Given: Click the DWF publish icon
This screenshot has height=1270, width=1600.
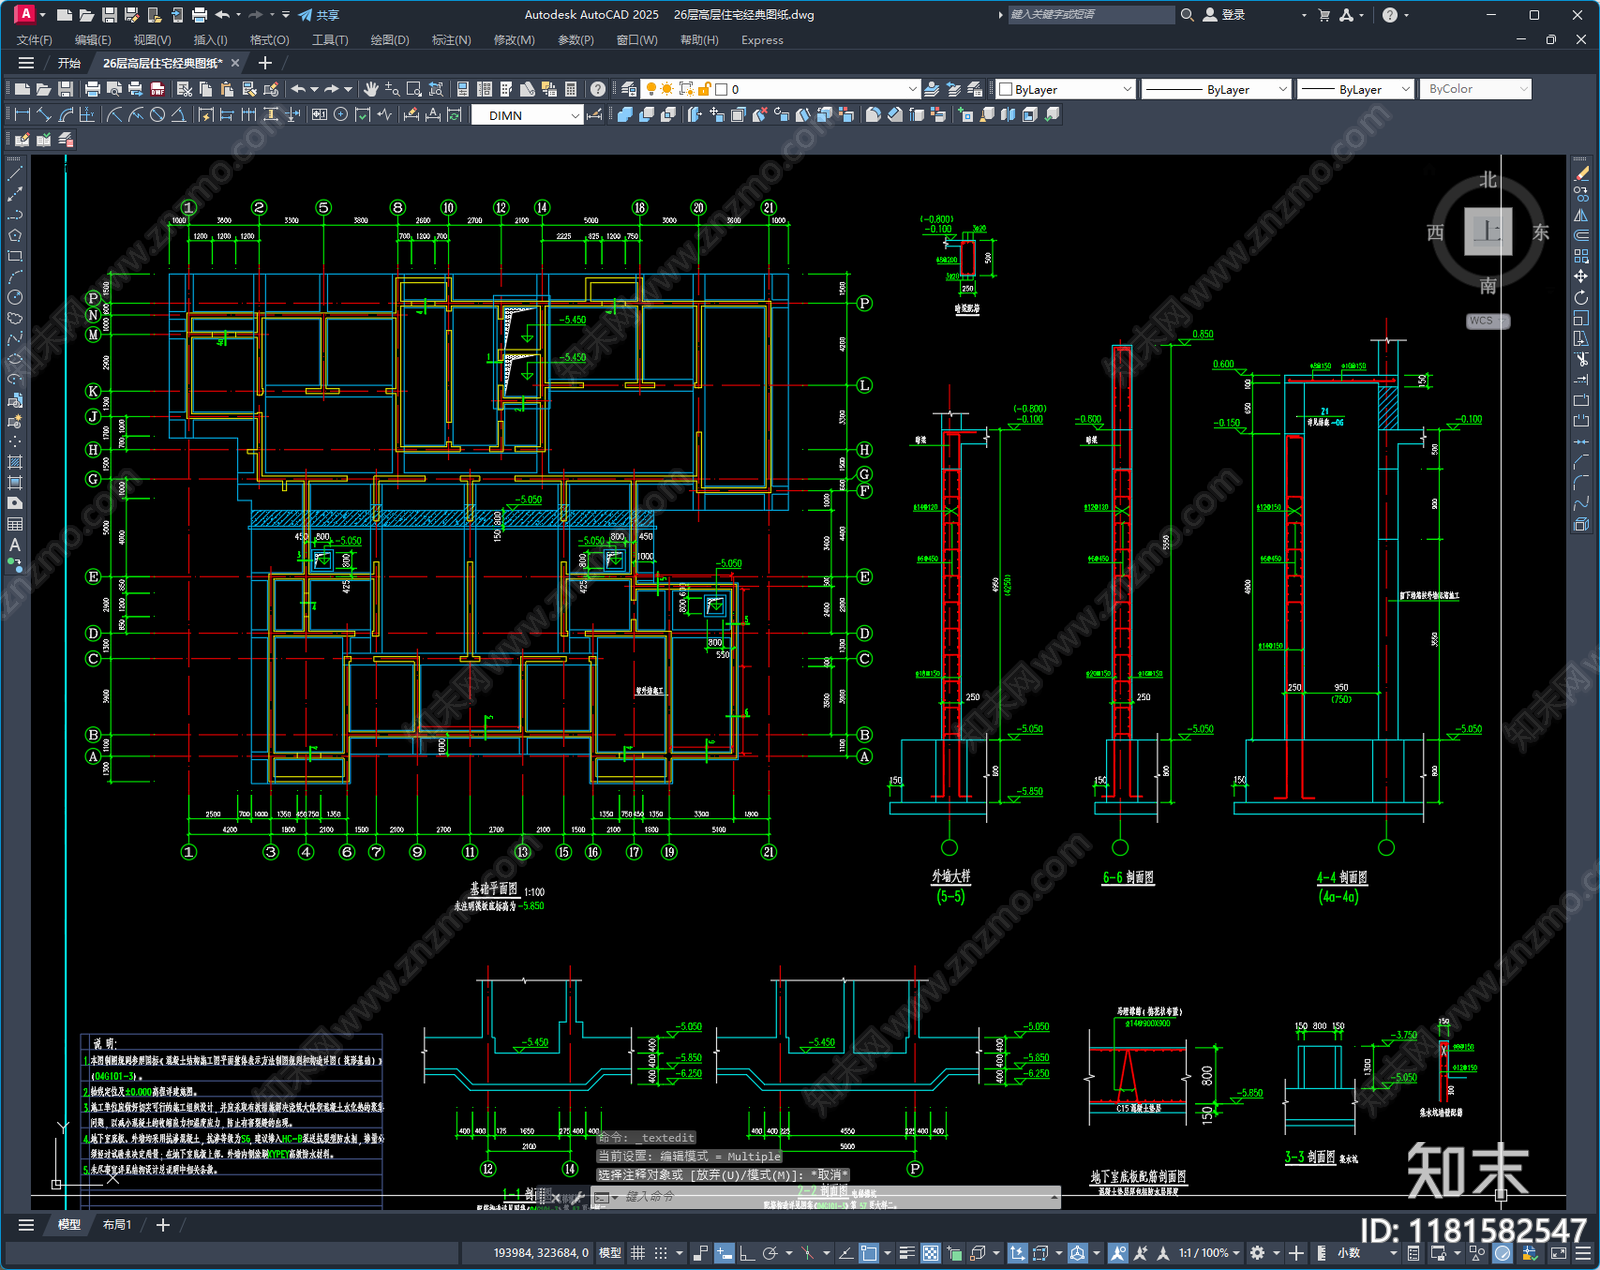Looking at the screenshot, I should 157,89.
